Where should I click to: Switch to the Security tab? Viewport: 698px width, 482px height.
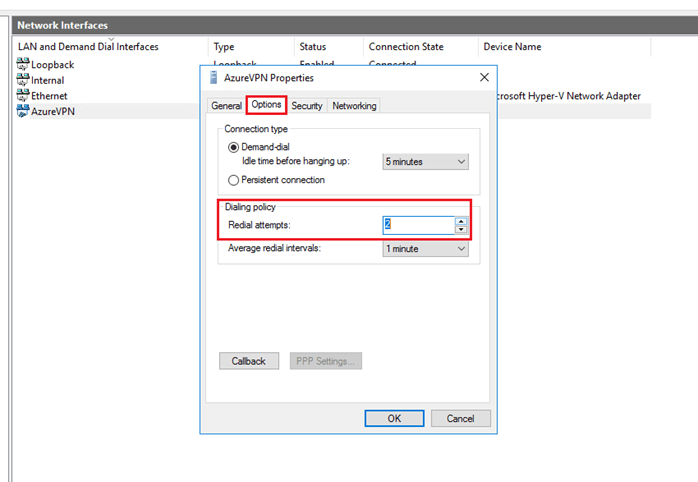point(307,106)
